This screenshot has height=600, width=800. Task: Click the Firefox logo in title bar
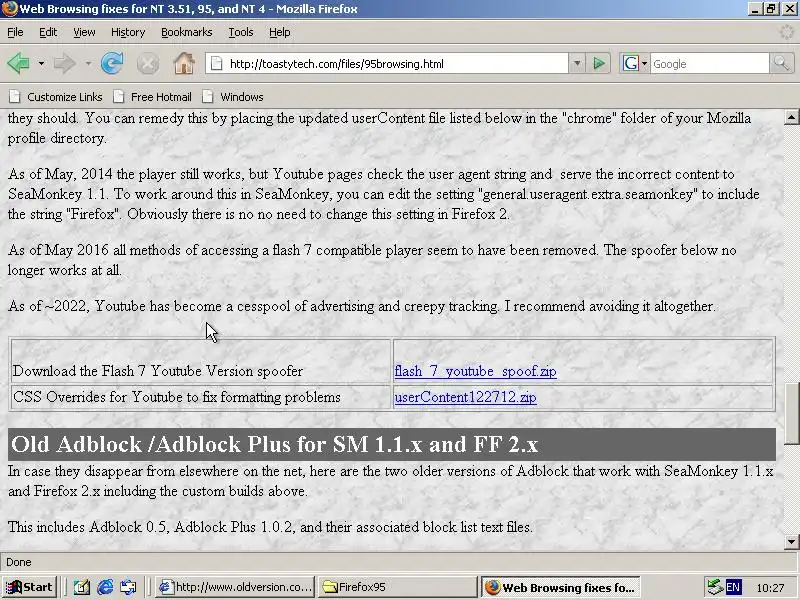click(x=9, y=9)
